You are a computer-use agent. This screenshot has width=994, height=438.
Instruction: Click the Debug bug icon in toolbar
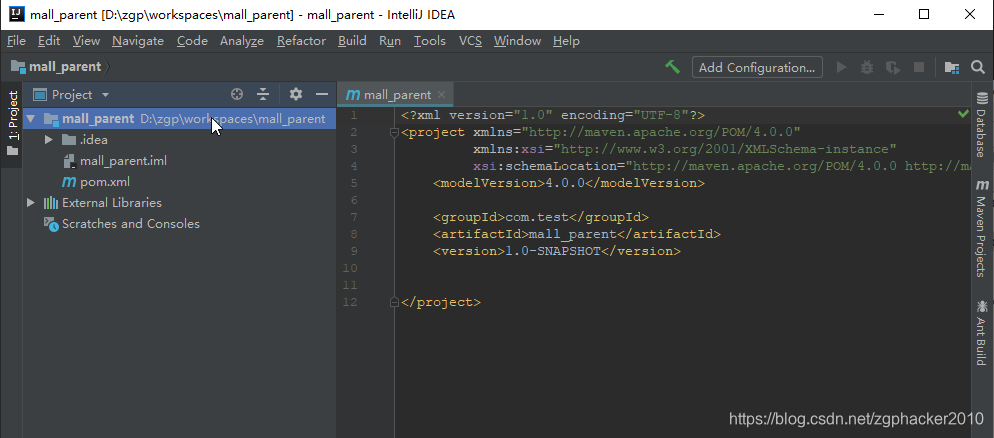click(867, 67)
